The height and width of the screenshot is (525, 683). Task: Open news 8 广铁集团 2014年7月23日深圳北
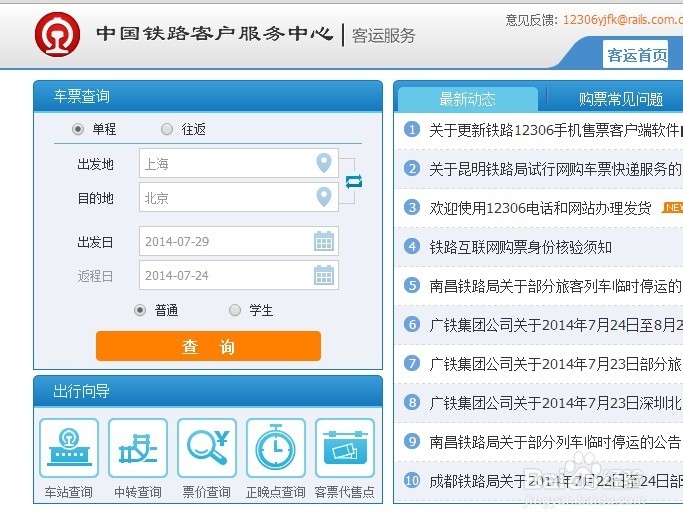(556, 403)
